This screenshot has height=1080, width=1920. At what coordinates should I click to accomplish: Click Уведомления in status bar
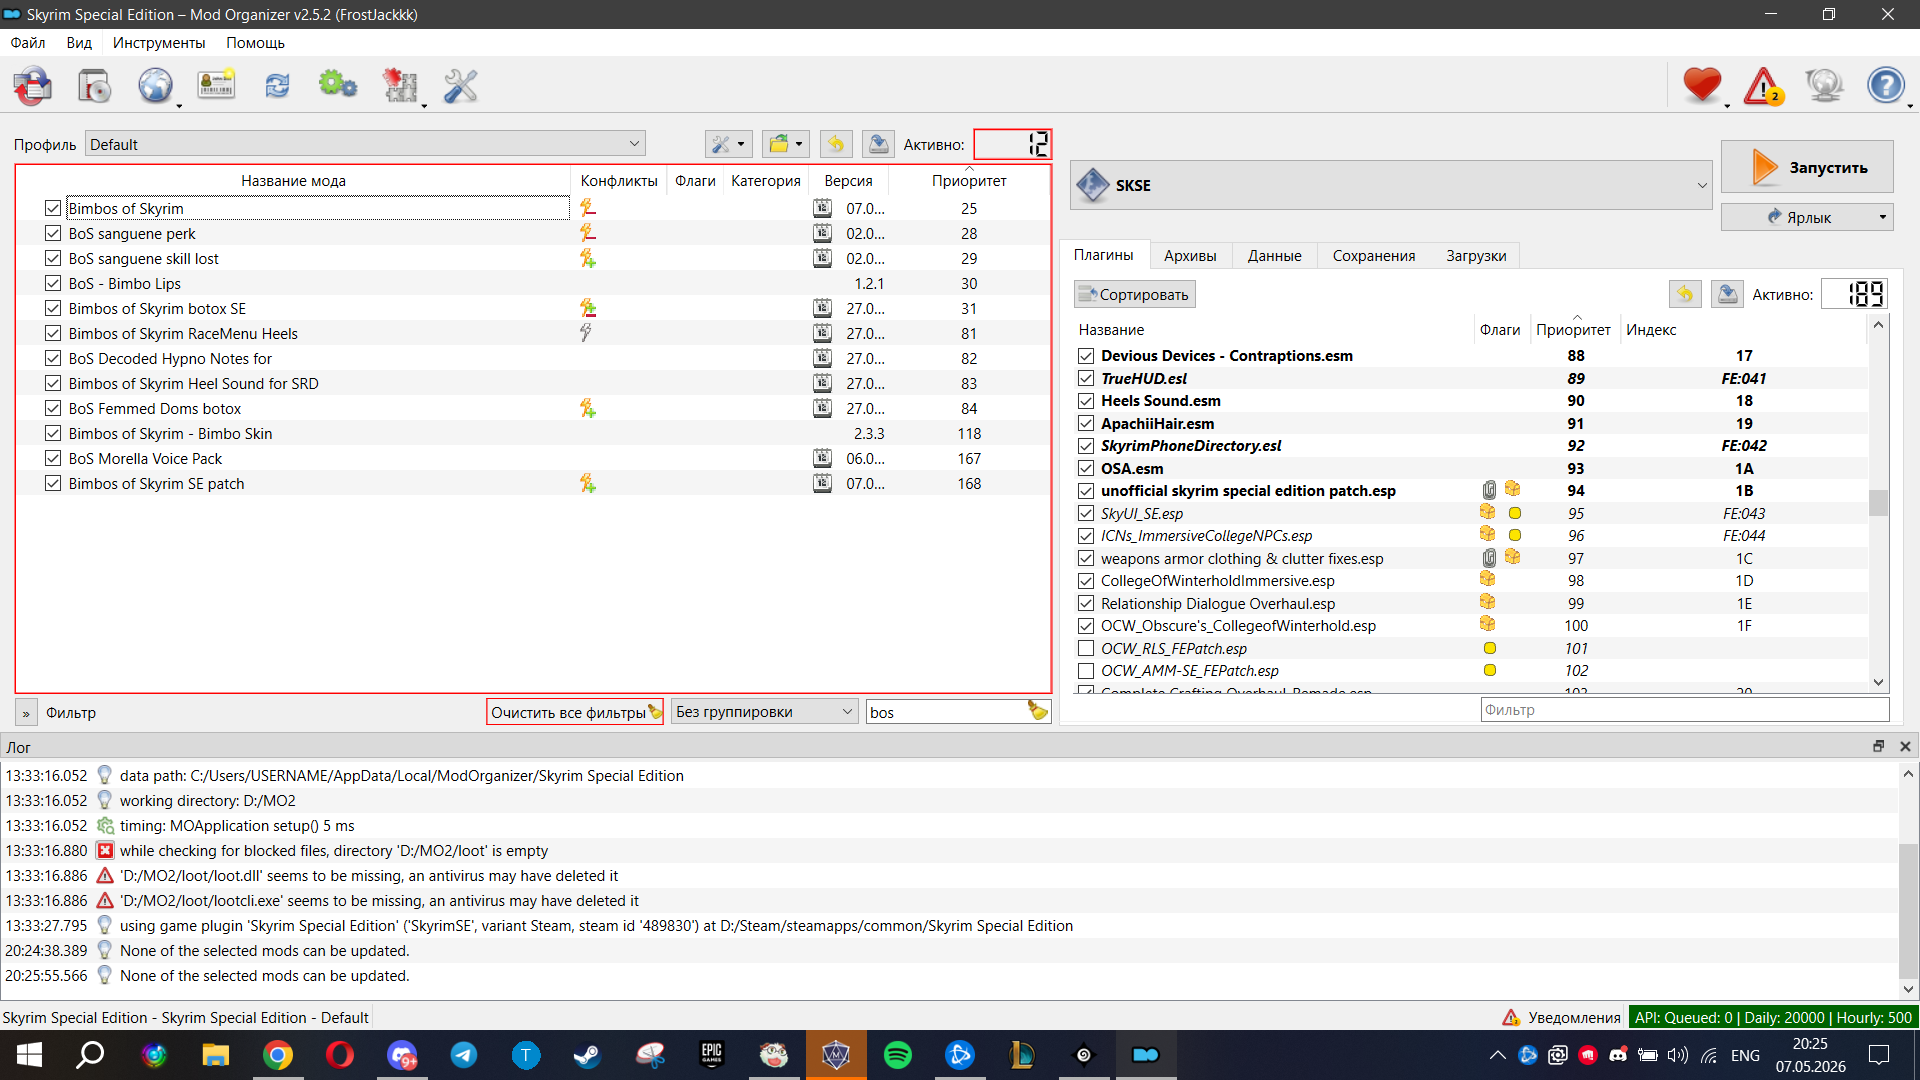click(x=1561, y=1017)
